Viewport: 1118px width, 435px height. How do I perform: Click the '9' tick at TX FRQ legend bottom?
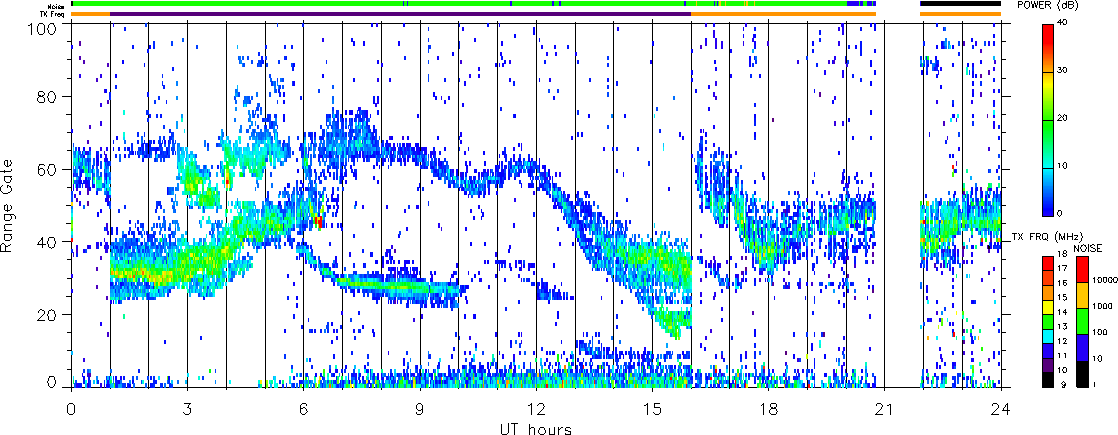[1065, 384]
